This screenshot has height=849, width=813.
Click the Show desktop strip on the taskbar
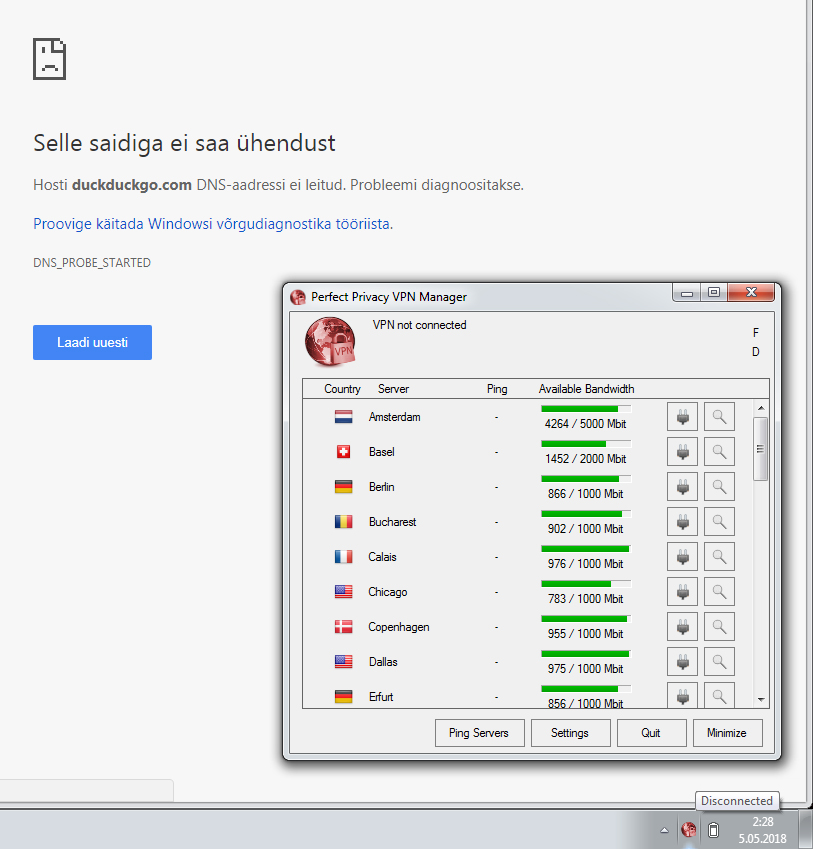(x=806, y=830)
